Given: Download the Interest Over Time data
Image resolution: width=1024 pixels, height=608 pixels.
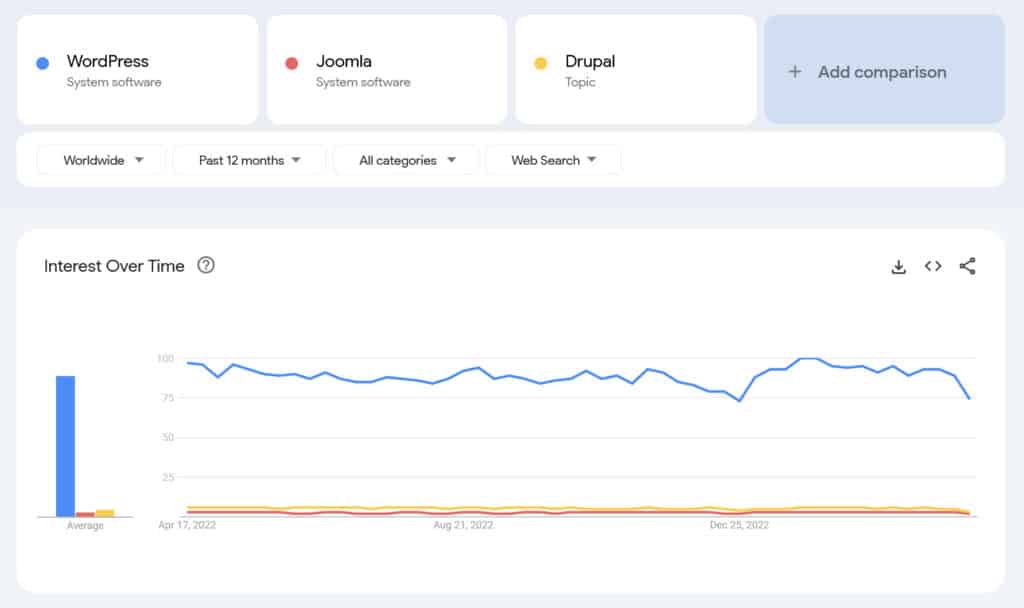Looking at the screenshot, I should click(x=898, y=266).
